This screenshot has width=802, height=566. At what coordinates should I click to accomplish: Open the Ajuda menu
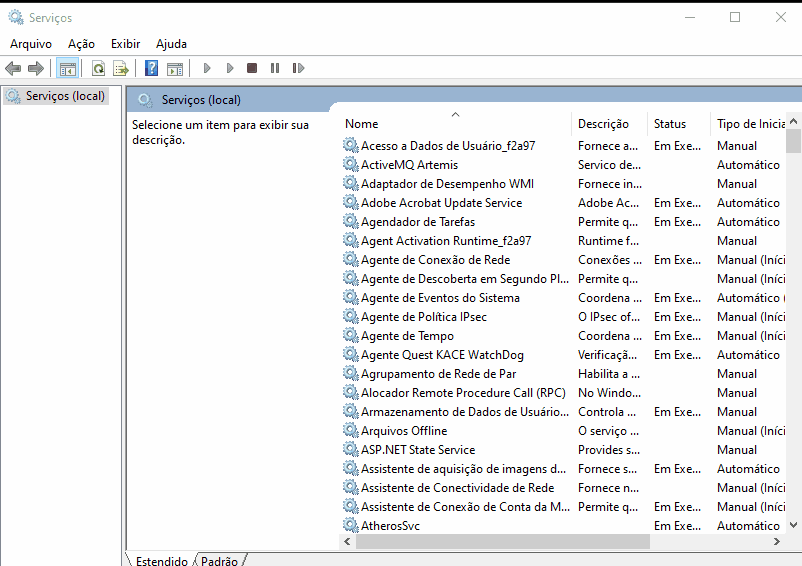click(x=171, y=44)
